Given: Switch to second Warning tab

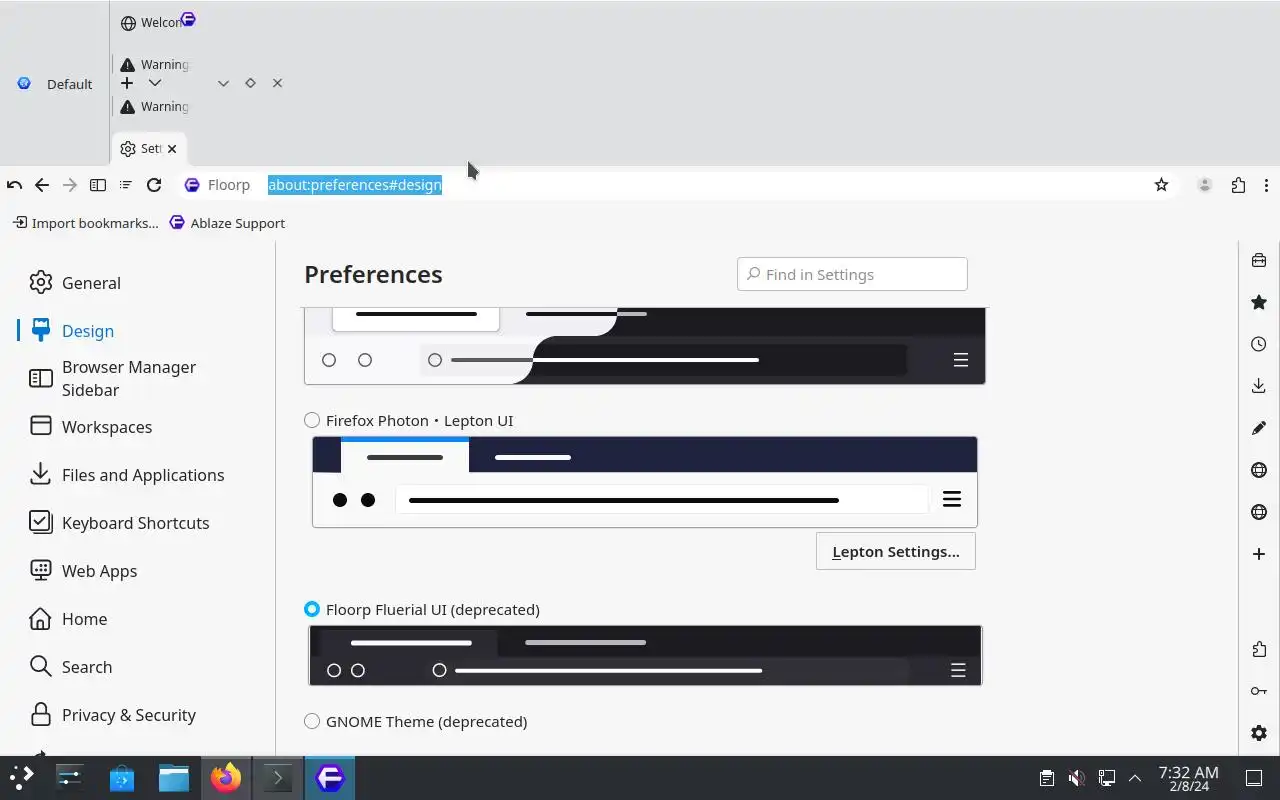Looking at the screenshot, I should (x=152, y=106).
